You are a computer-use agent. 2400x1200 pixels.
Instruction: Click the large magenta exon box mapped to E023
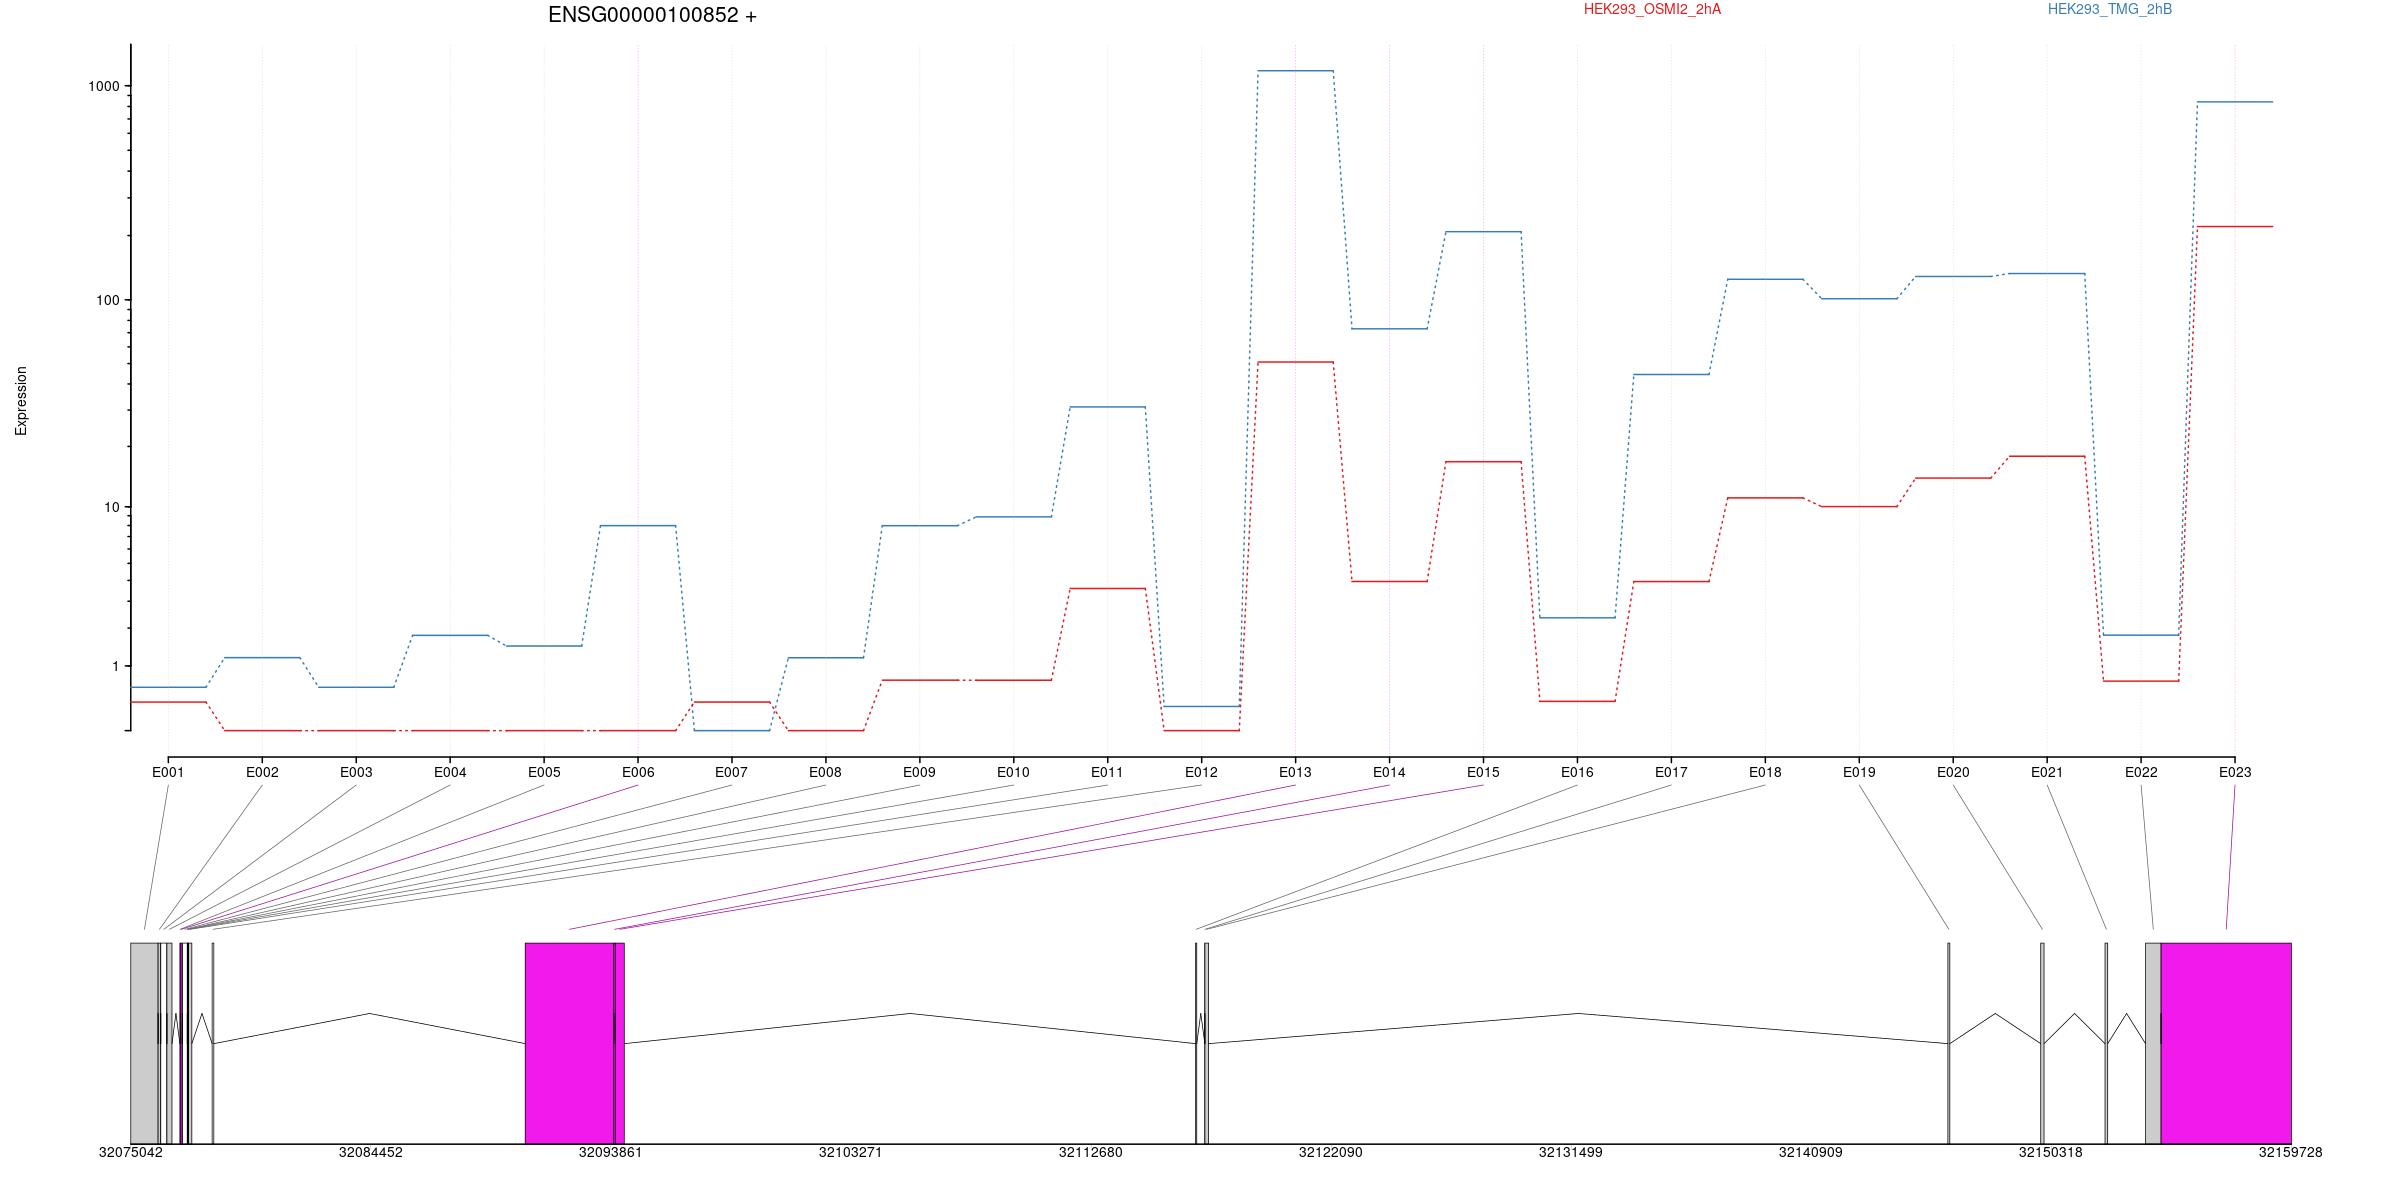click(x=2226, y=1043)
